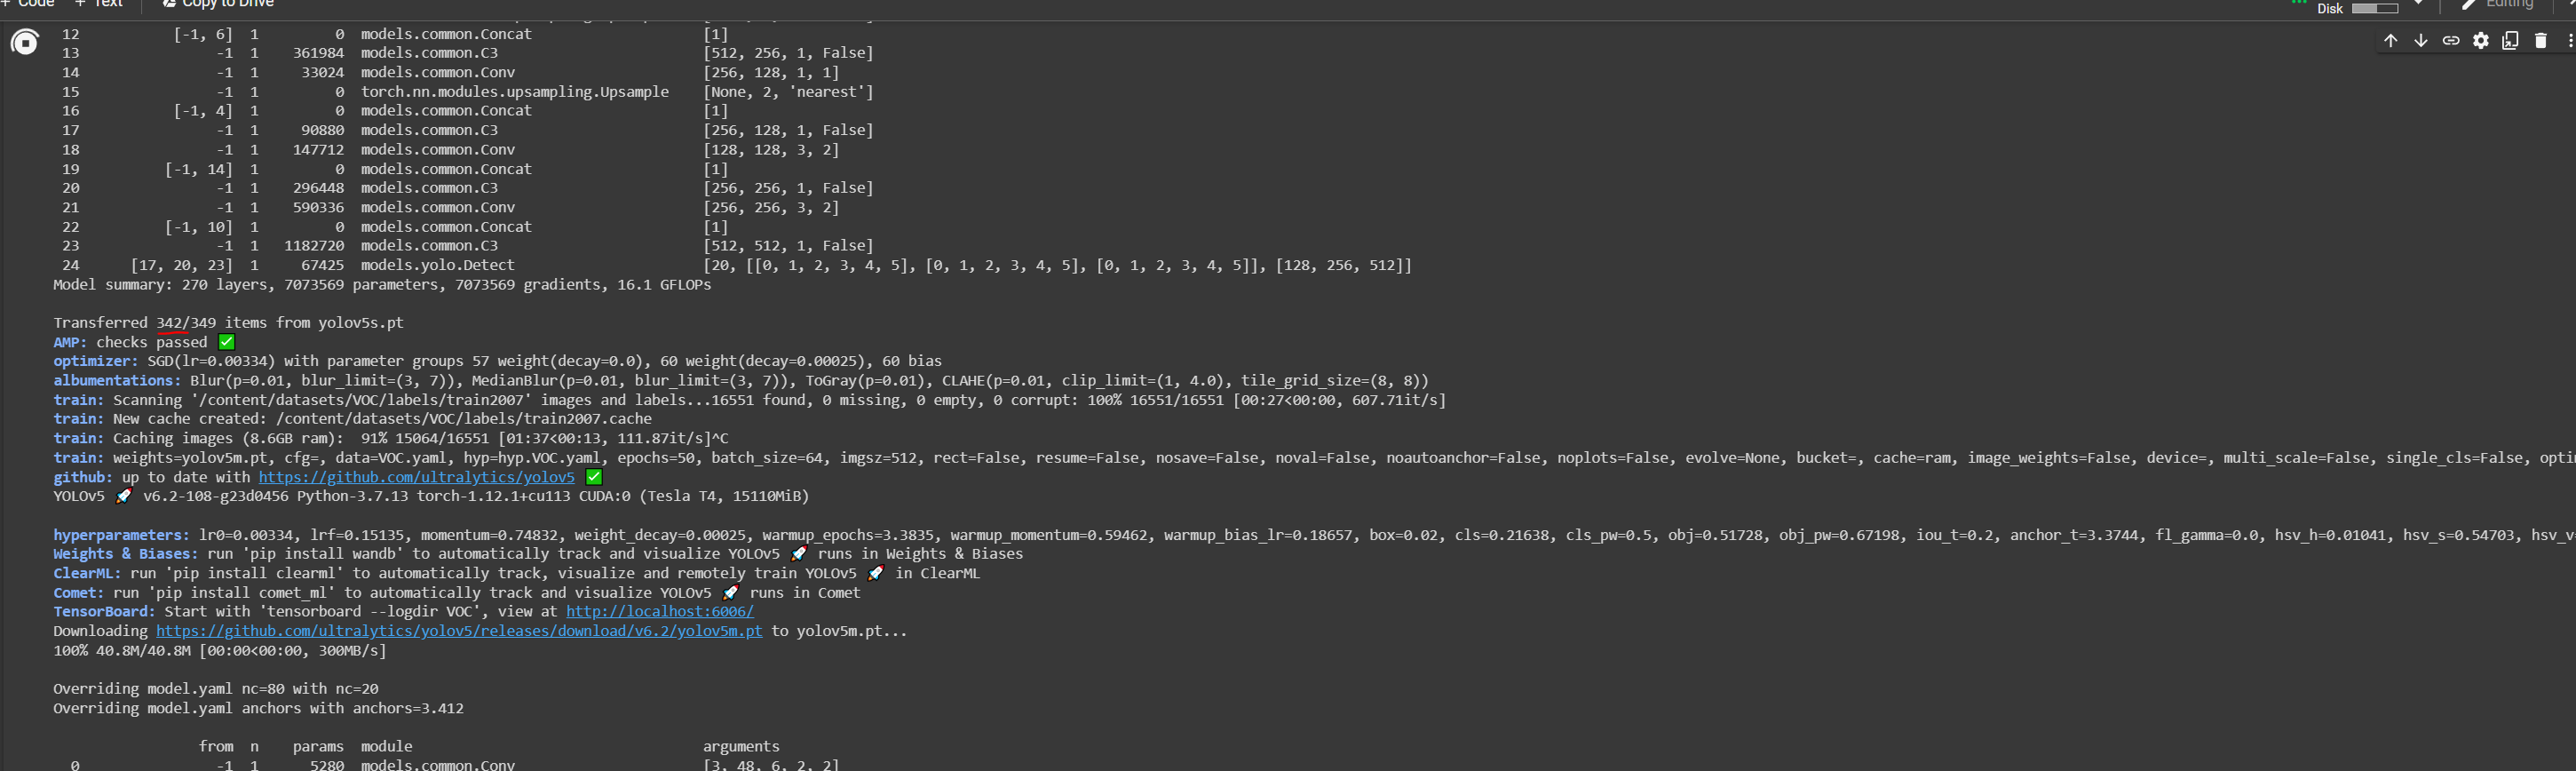2576x771 pixels.
Task: Delete the cell using the trash icon
Action: pos(2541,40)
